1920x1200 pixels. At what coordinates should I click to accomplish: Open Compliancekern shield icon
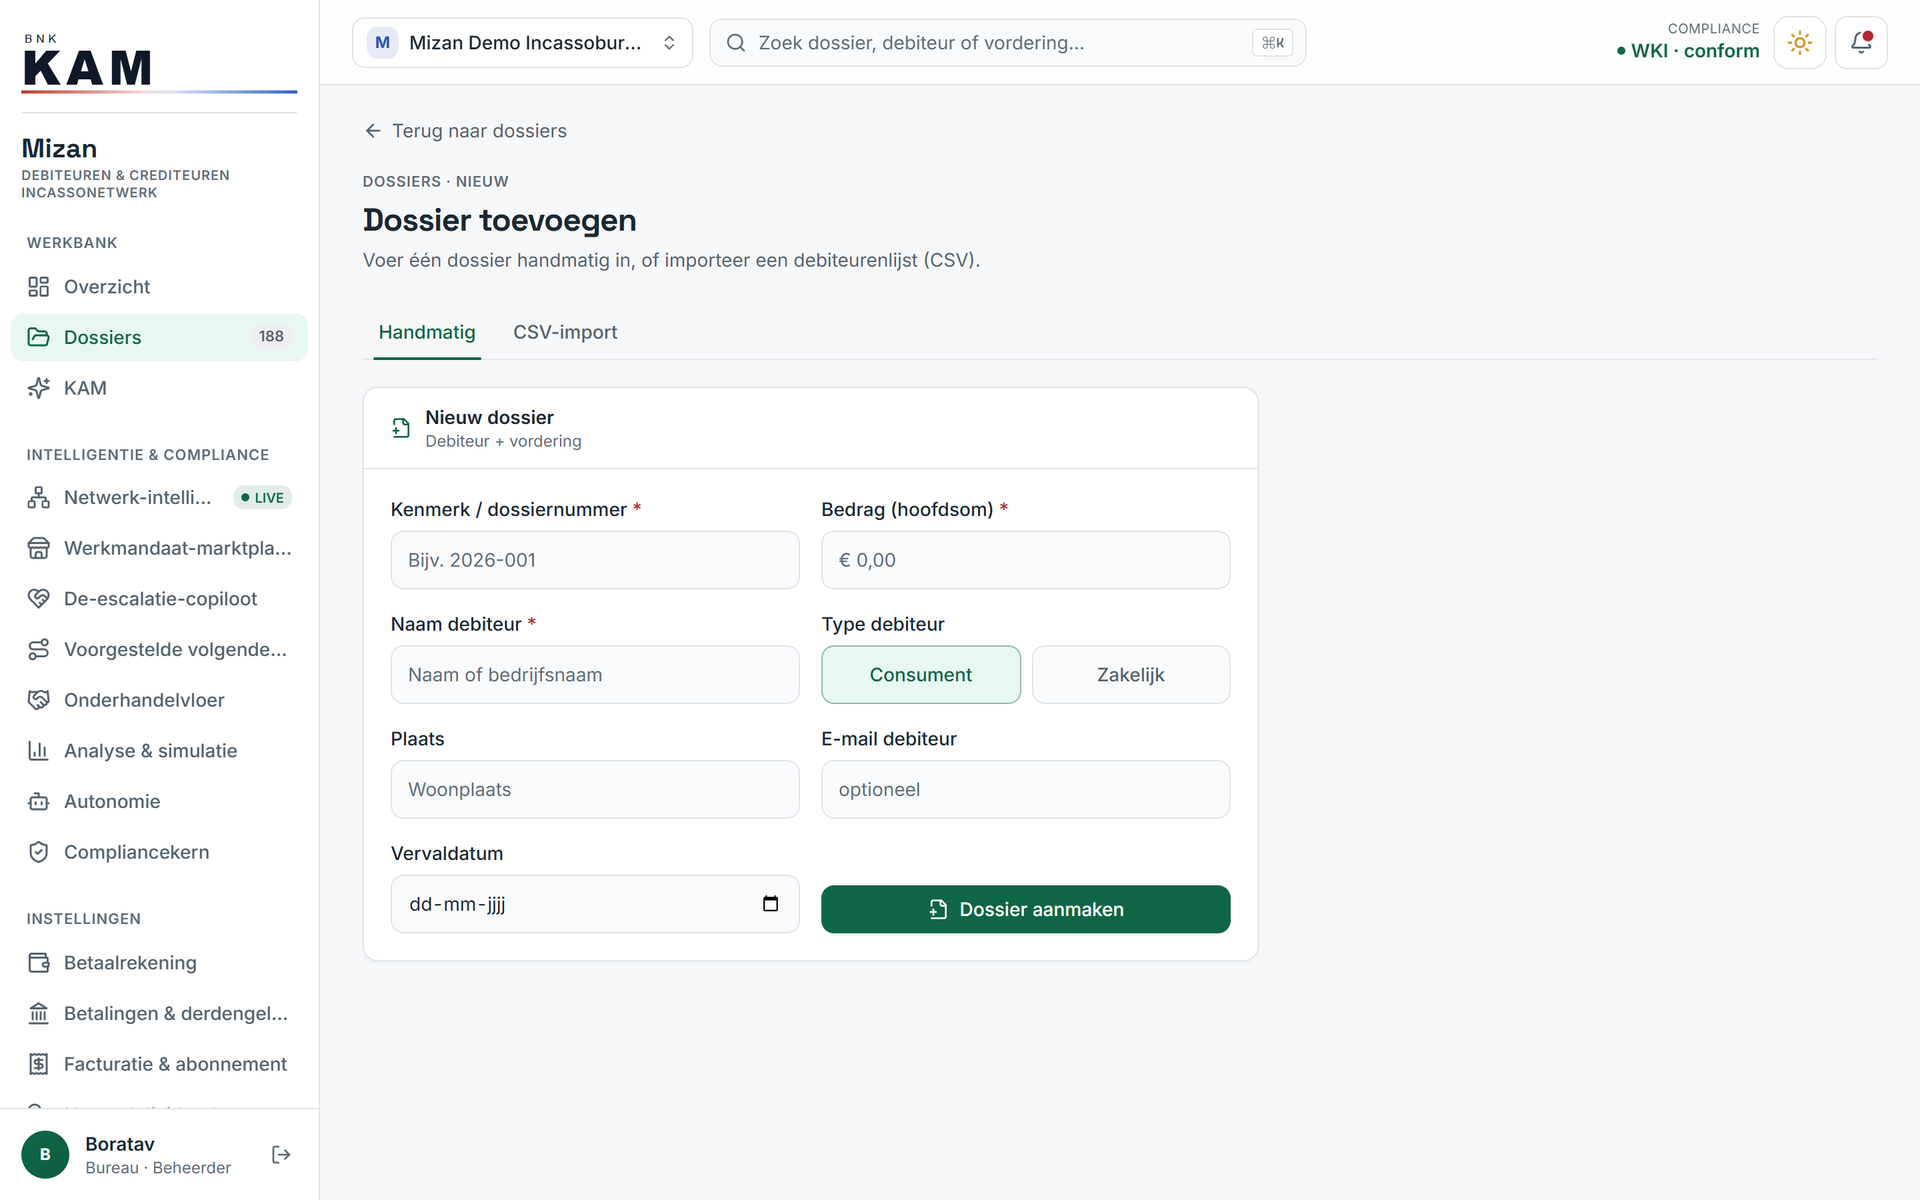click(x=38, y=852)
